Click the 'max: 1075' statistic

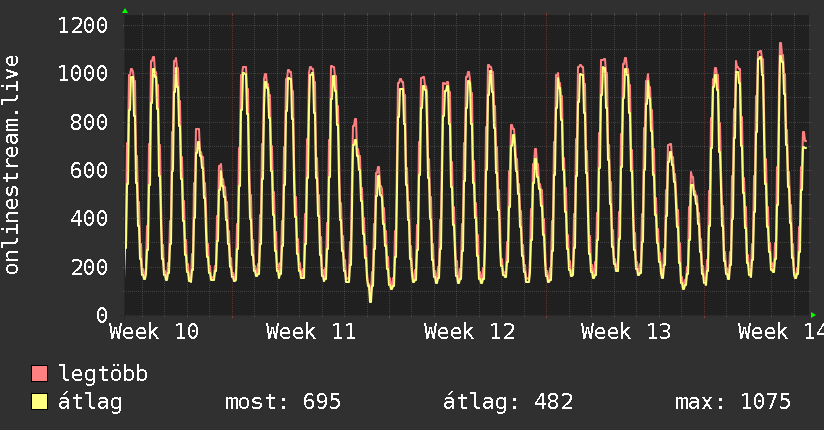(x=733, y=402)
